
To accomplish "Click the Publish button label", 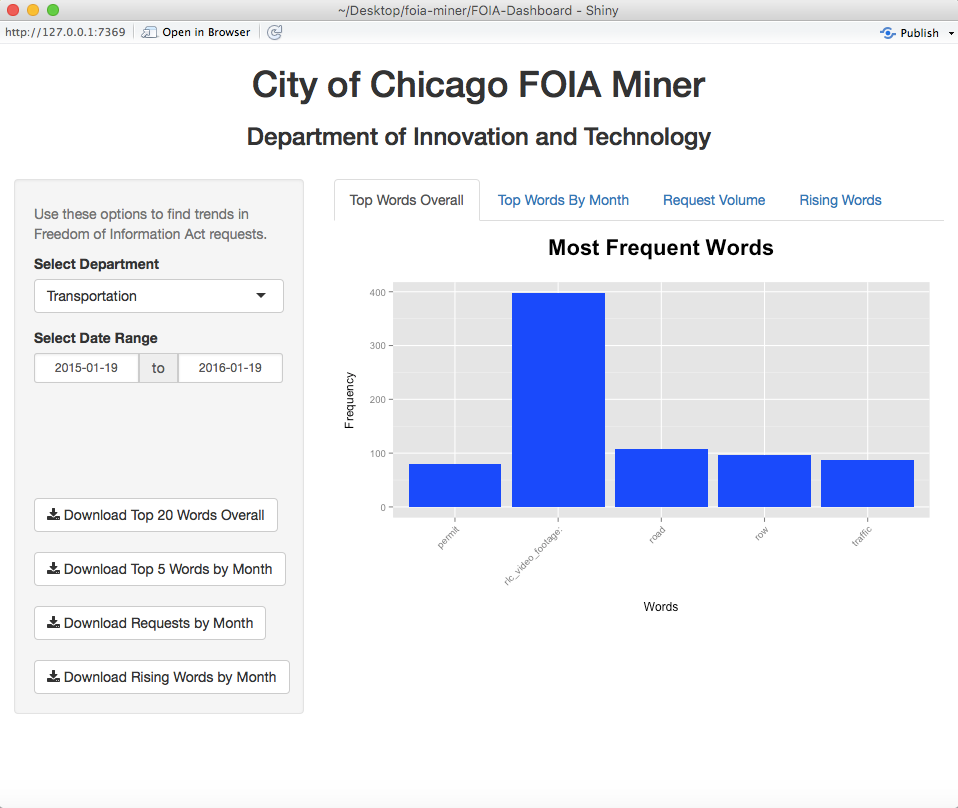I will [x=919, y=33].
